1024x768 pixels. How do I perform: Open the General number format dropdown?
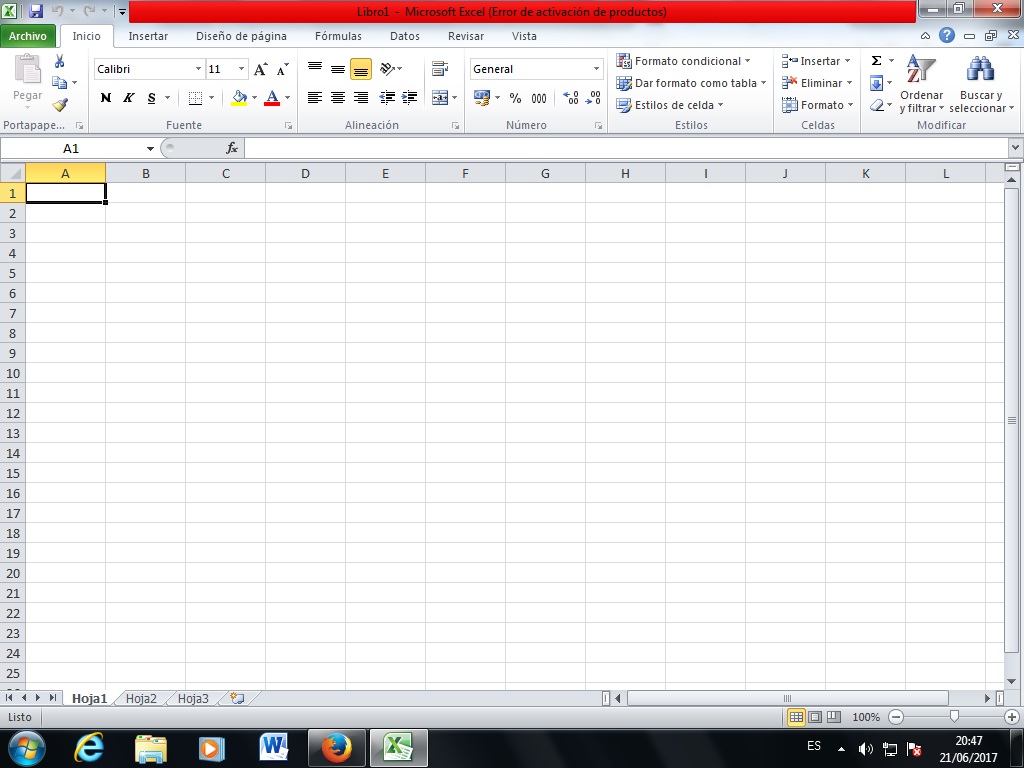coord(596,69)
